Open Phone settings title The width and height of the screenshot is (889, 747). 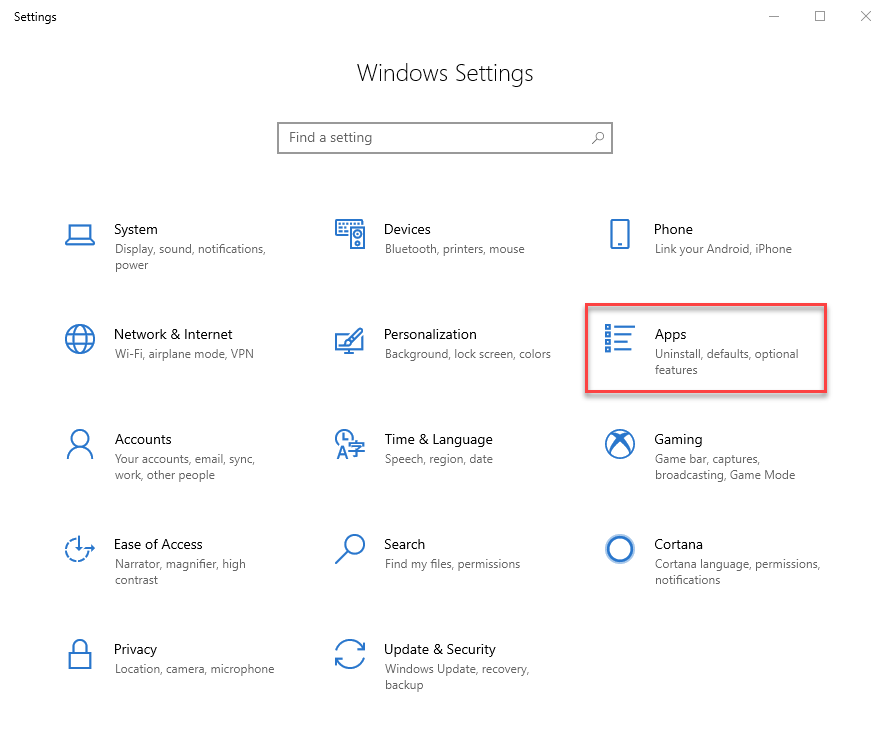pos(674,229)
